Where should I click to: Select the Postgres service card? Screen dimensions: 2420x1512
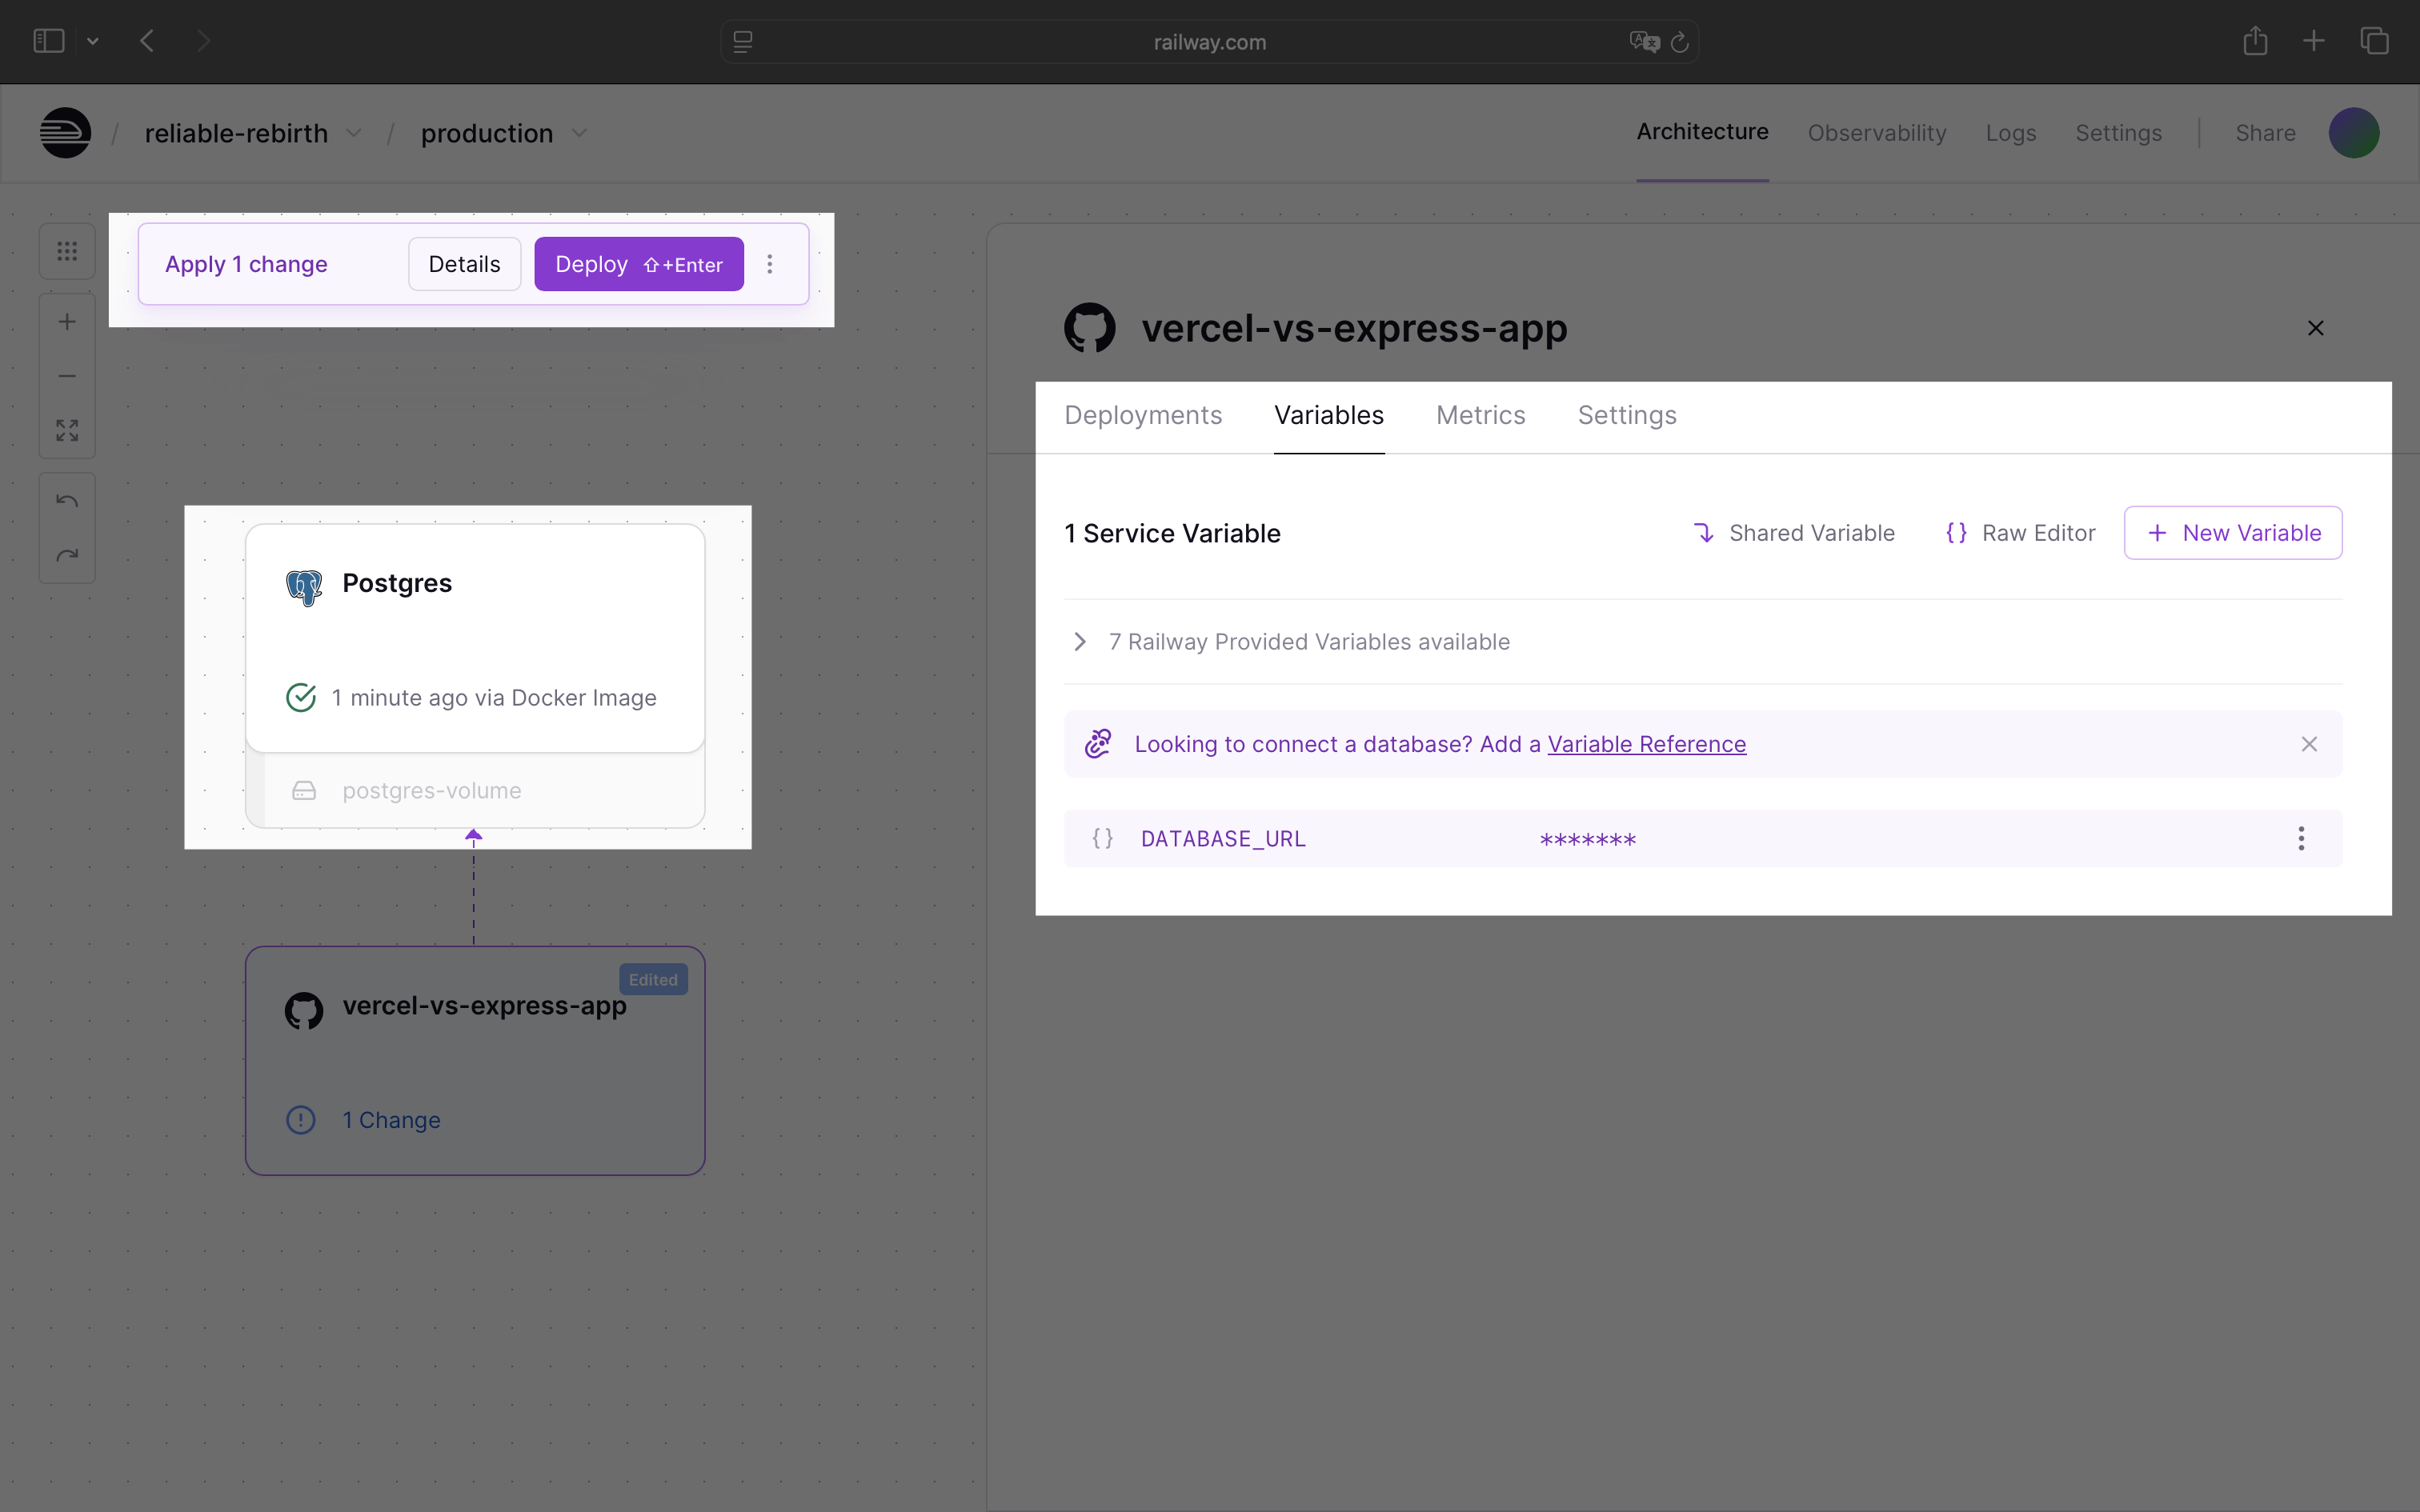[475, 638]
